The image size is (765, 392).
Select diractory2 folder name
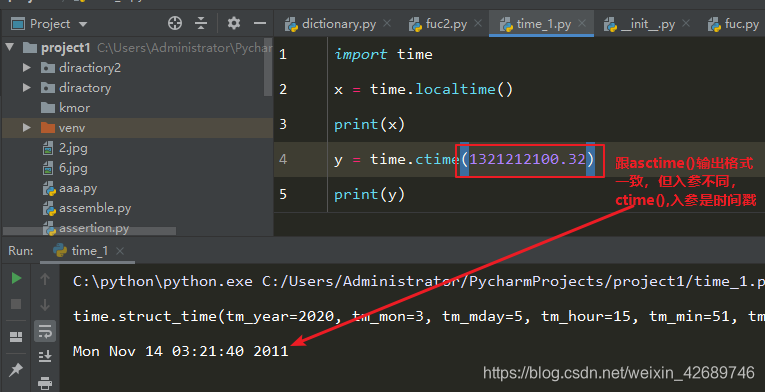(x=90, y=67)
